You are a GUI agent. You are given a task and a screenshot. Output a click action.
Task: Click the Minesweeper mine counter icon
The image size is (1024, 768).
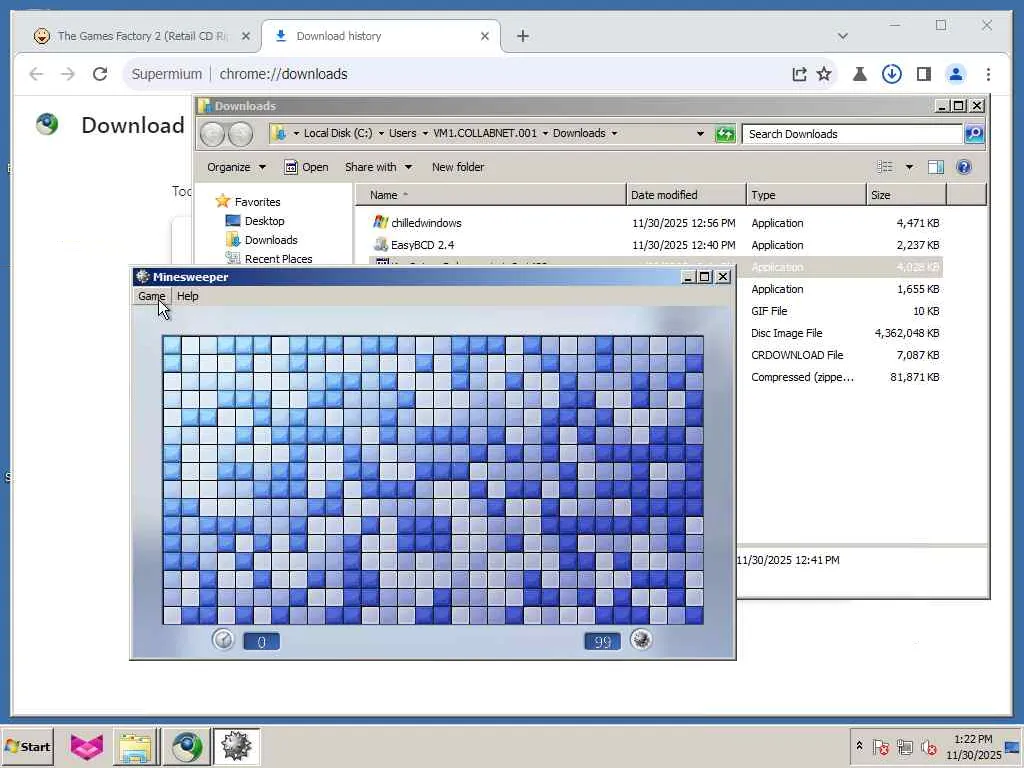point(641,639)
